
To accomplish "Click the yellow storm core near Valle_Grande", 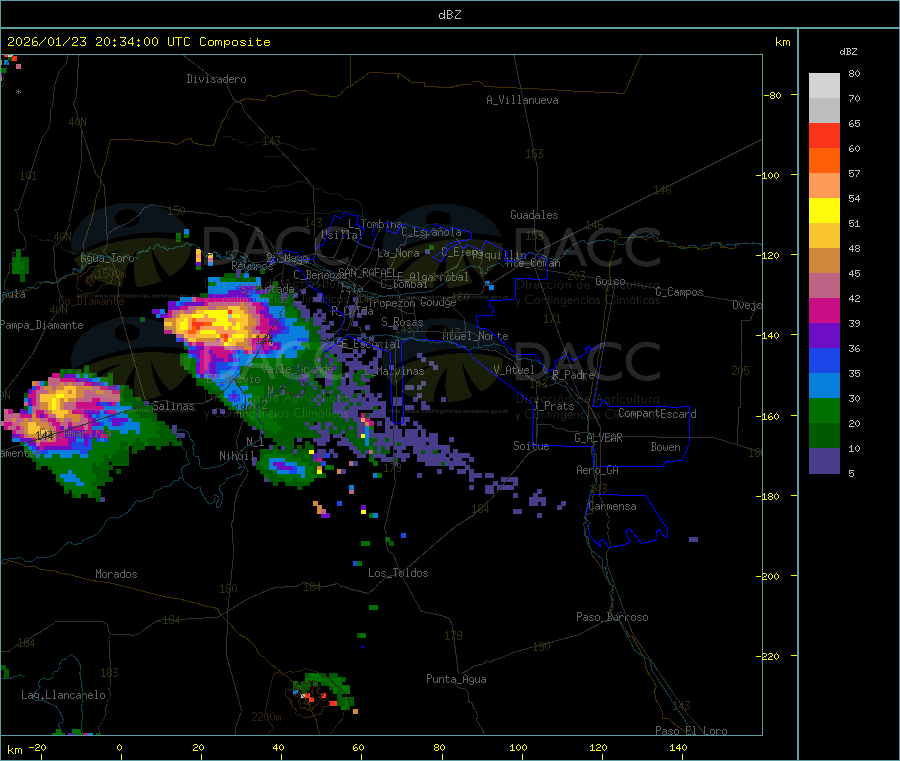I will point(212,324).
